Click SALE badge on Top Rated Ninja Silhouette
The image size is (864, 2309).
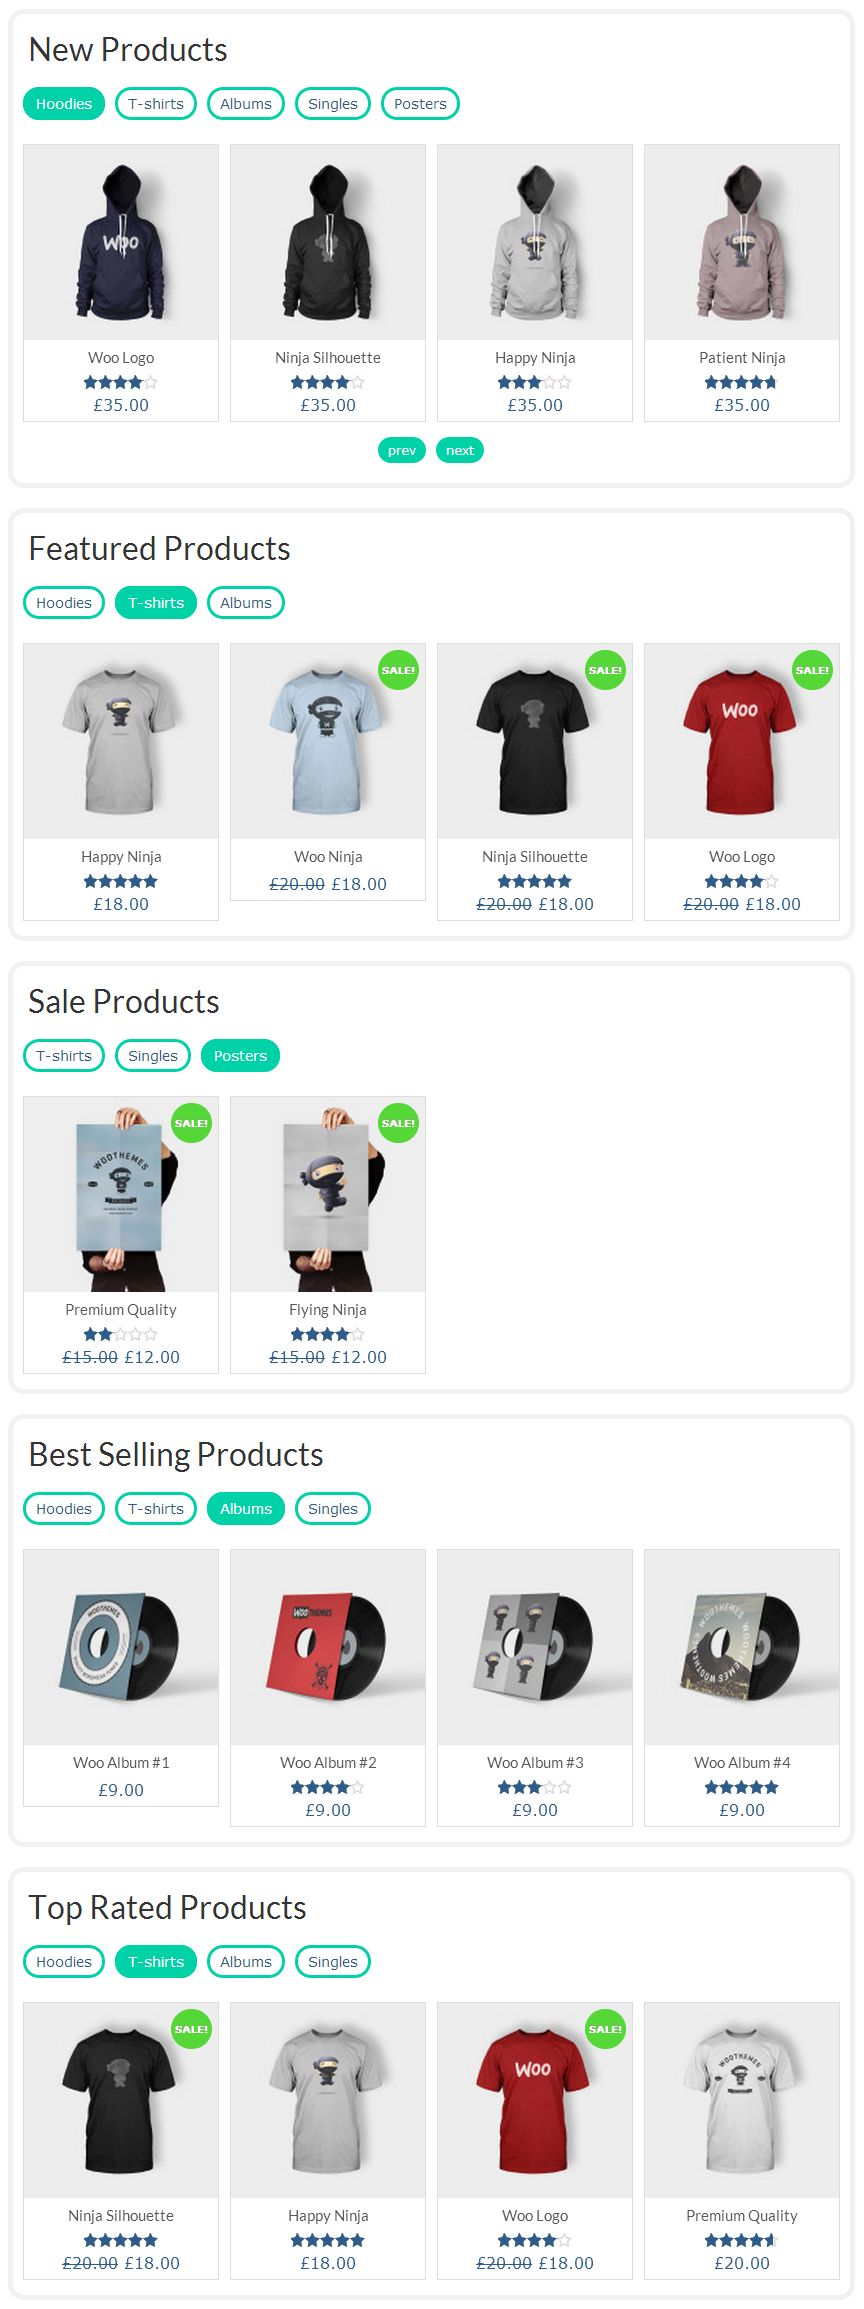[x=191, y=2029]
